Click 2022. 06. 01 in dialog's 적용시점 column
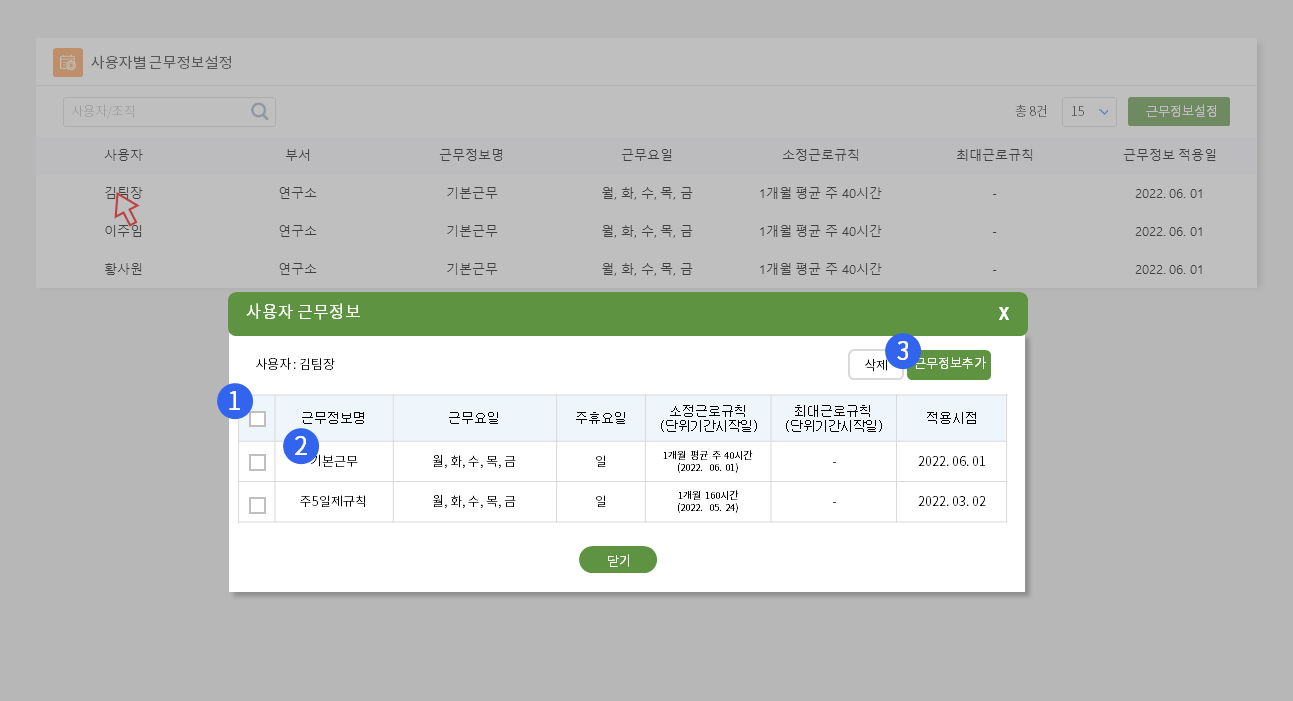Screen dimensions: 1293x701 tap(951, 462)
